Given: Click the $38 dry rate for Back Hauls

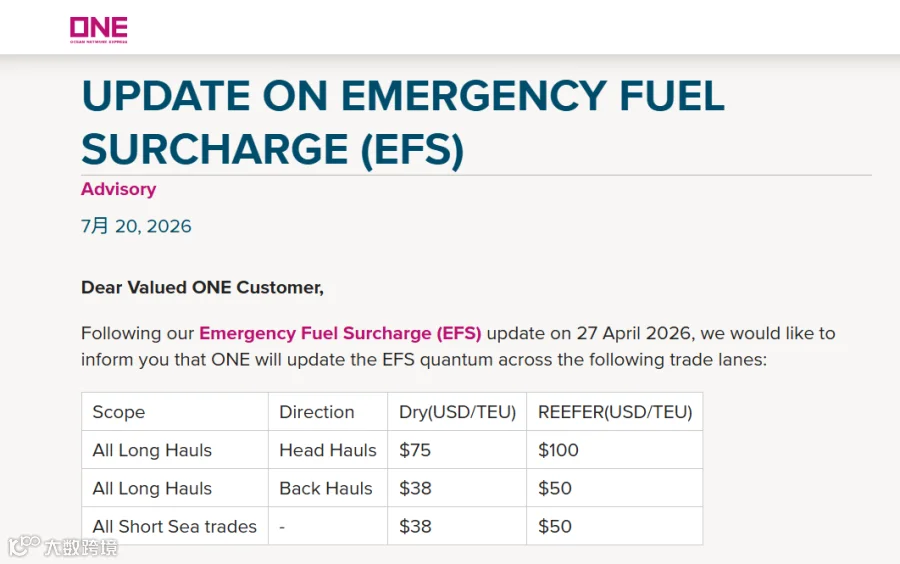Looking at the screenshot, I should coord(457,488).
